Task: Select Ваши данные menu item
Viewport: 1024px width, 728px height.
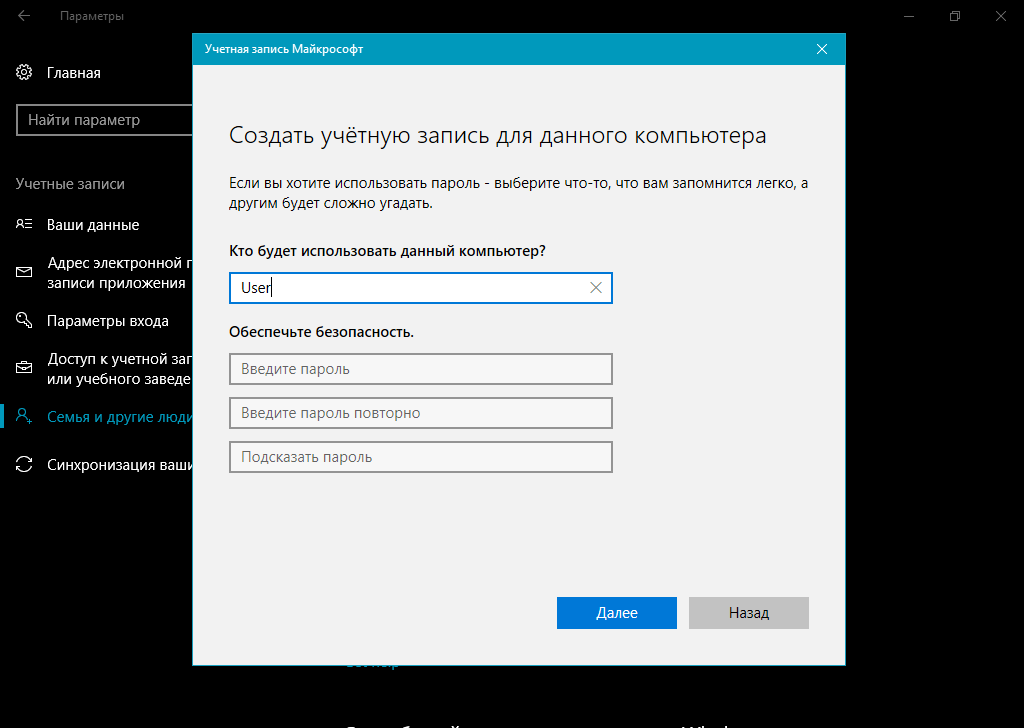Action: click(93, 225)
